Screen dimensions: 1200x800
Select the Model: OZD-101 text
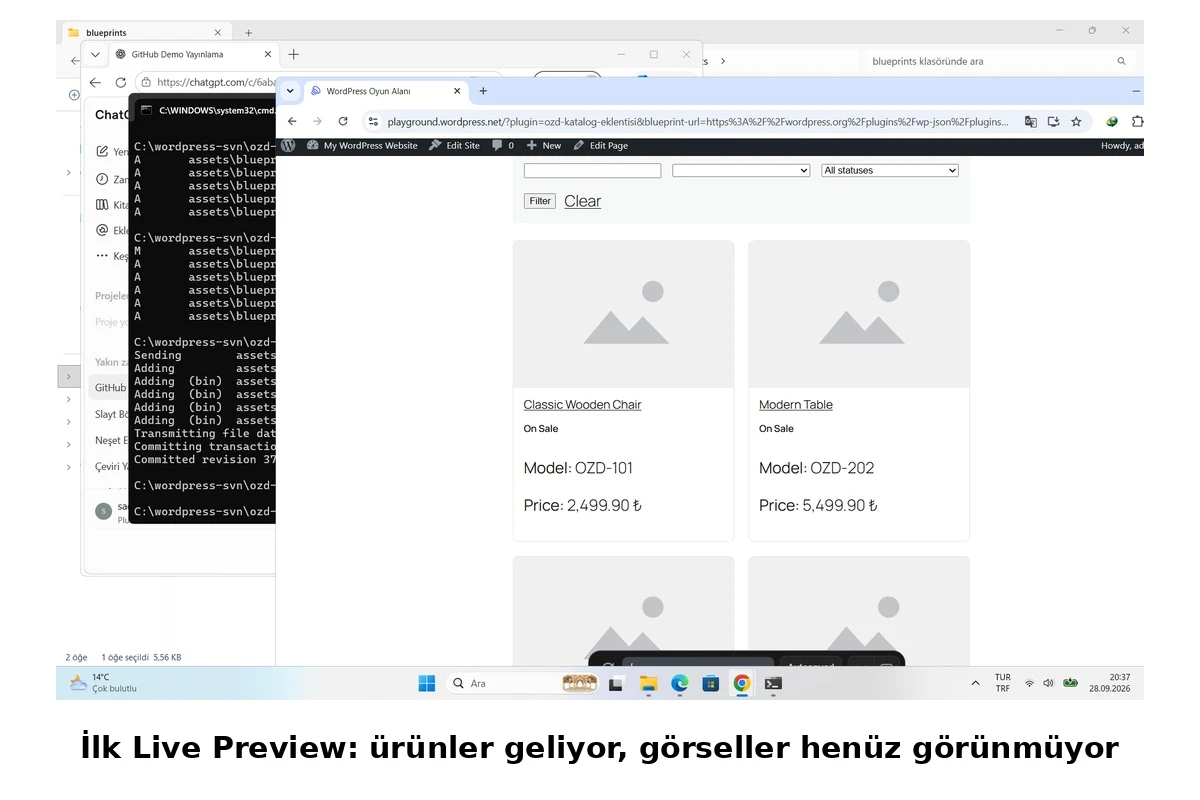click(x=578, y=468)
